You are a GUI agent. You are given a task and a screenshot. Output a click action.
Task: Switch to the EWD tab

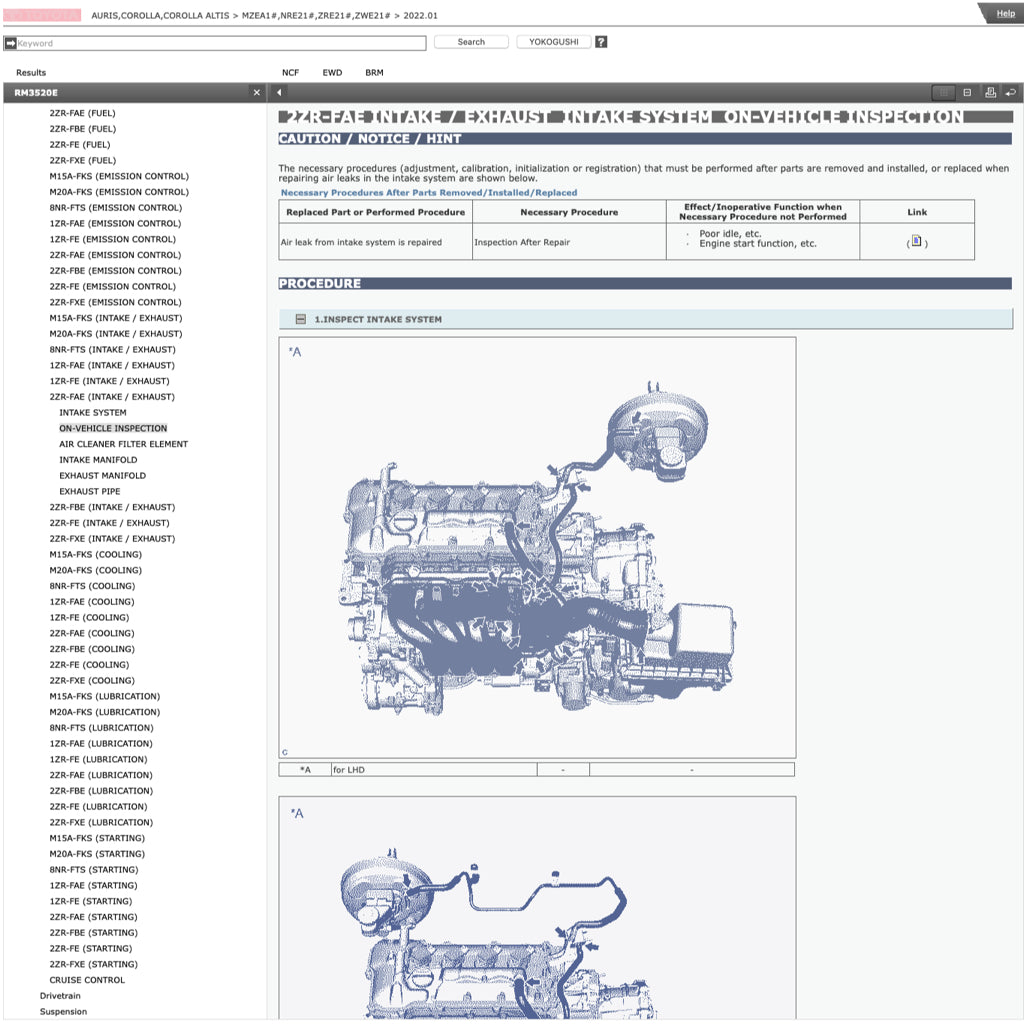(x=331, y=72)
